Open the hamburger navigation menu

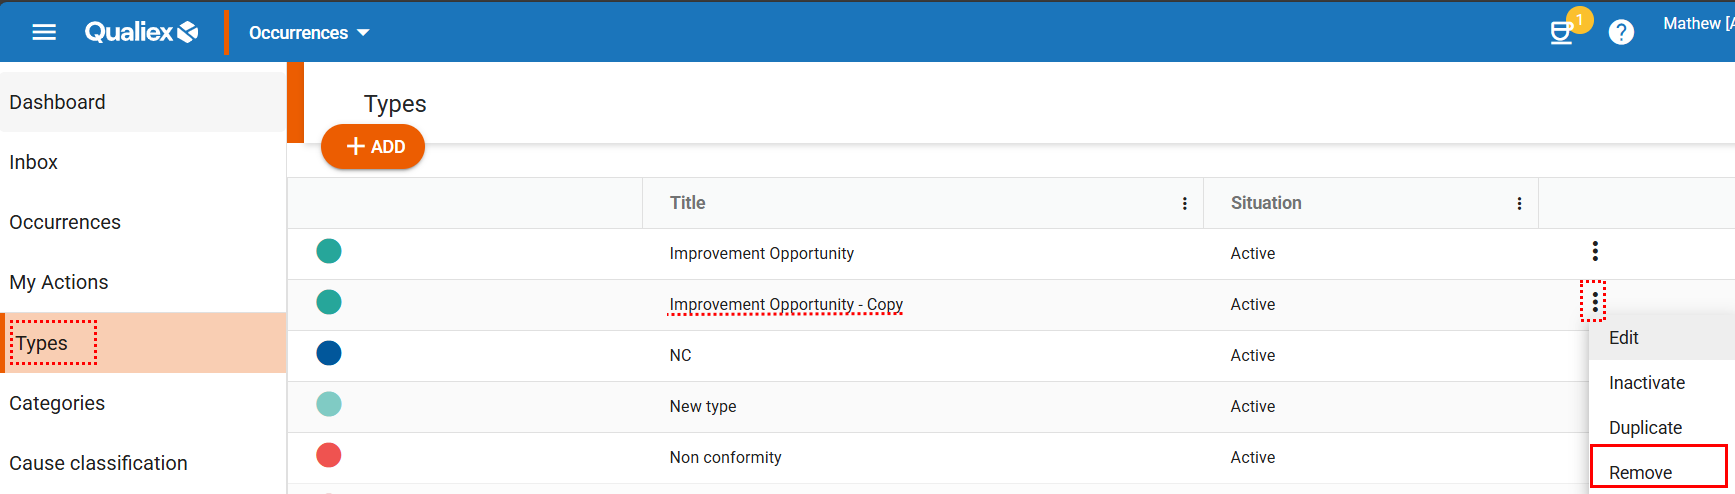44,32
